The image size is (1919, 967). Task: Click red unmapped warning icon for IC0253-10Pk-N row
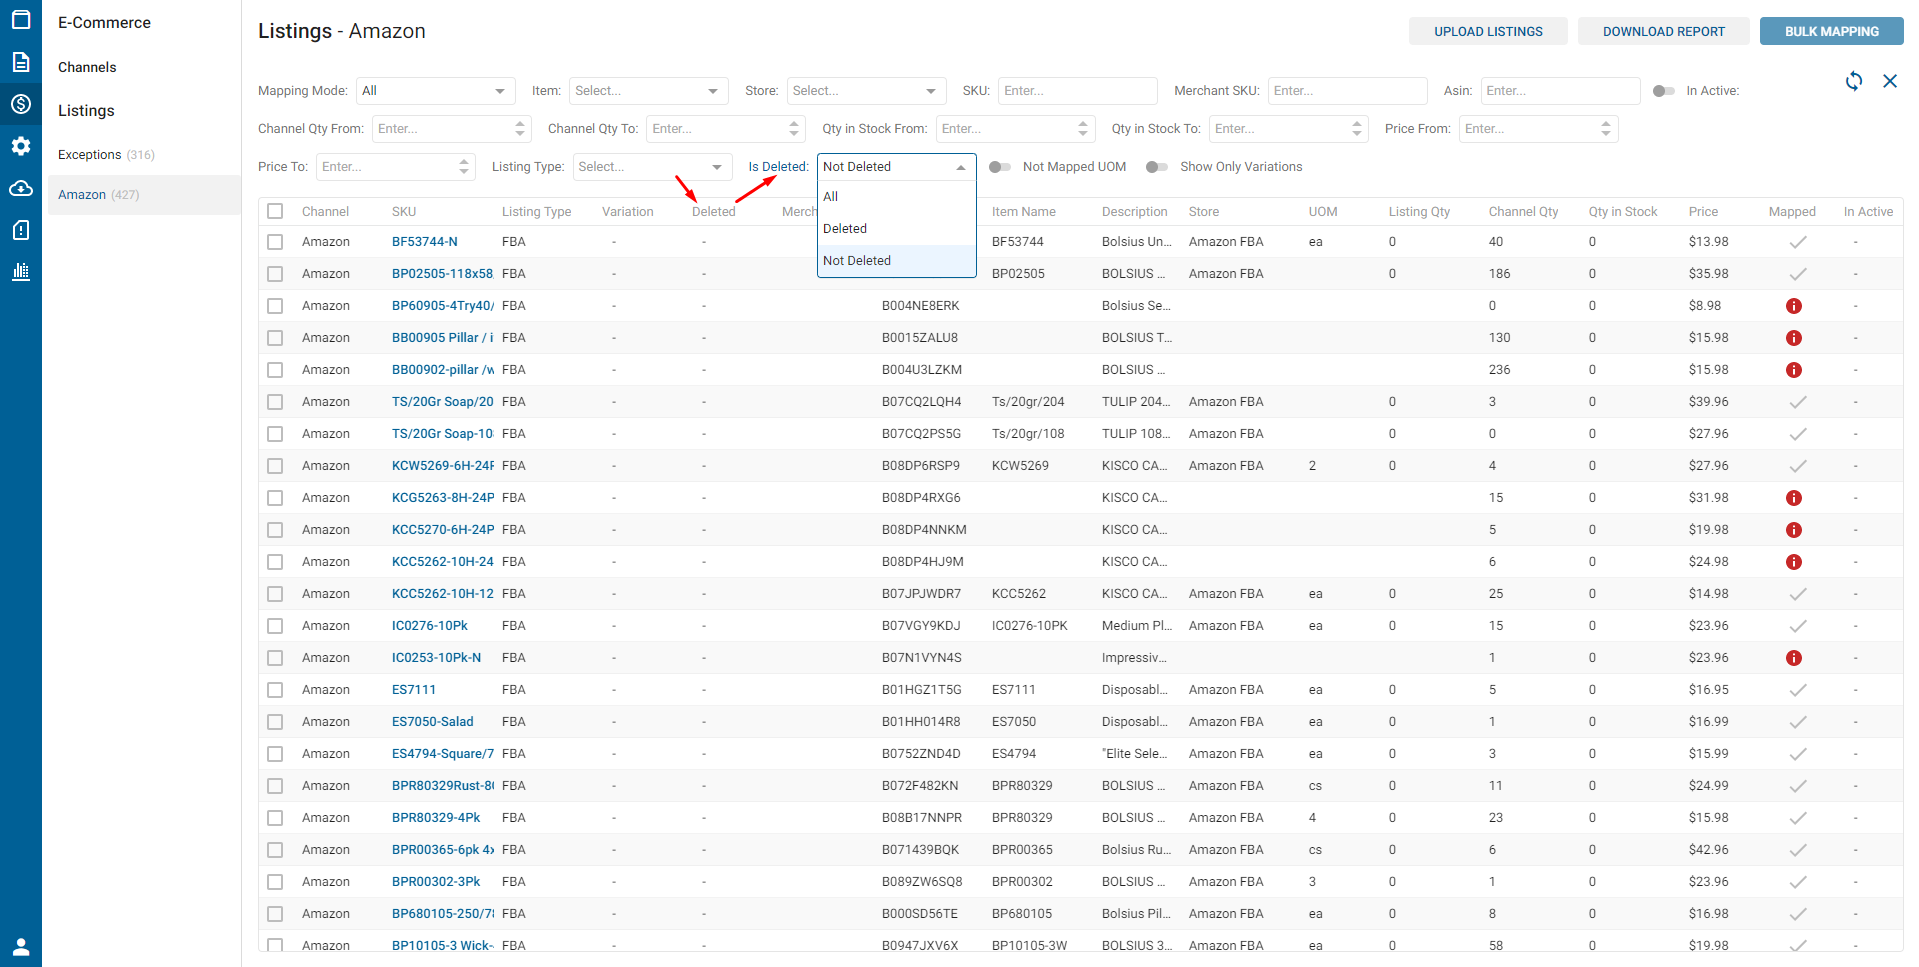click(1794, 658)
